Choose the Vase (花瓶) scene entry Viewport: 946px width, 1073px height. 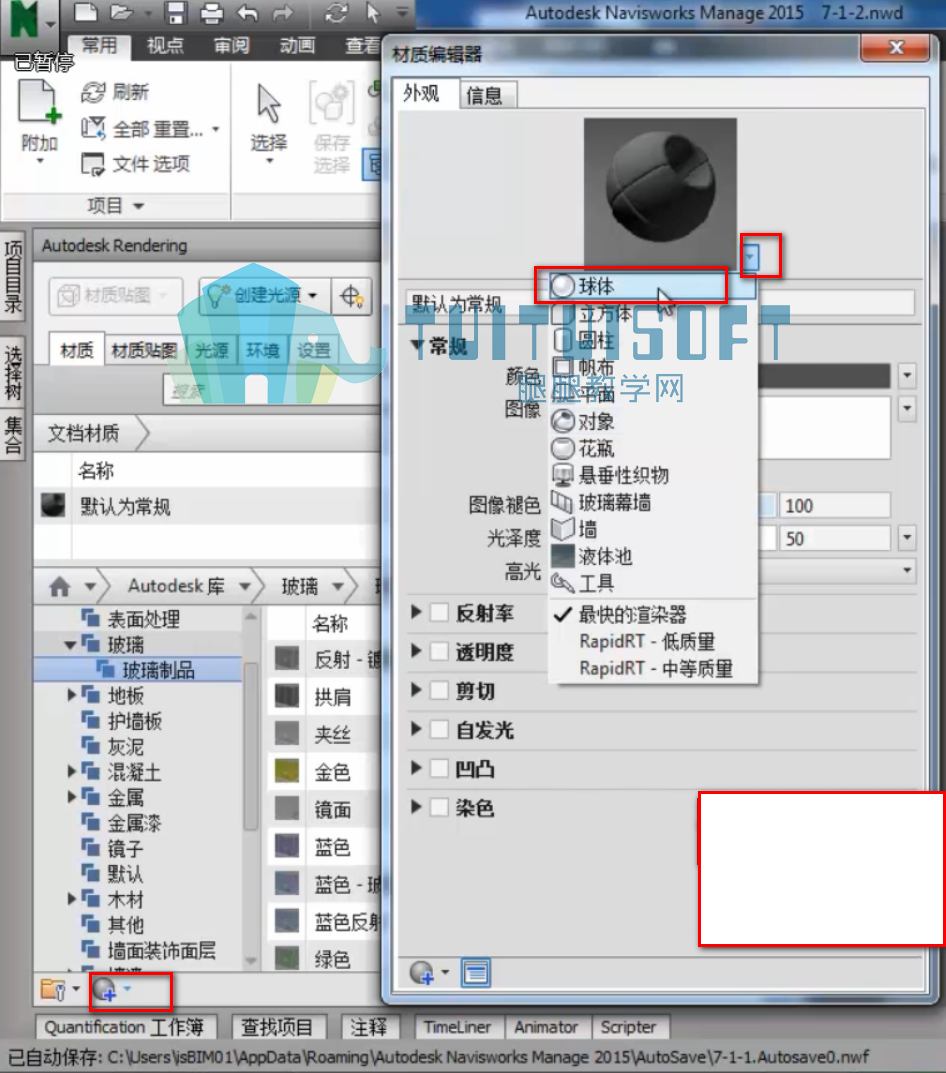coord(654,448)
